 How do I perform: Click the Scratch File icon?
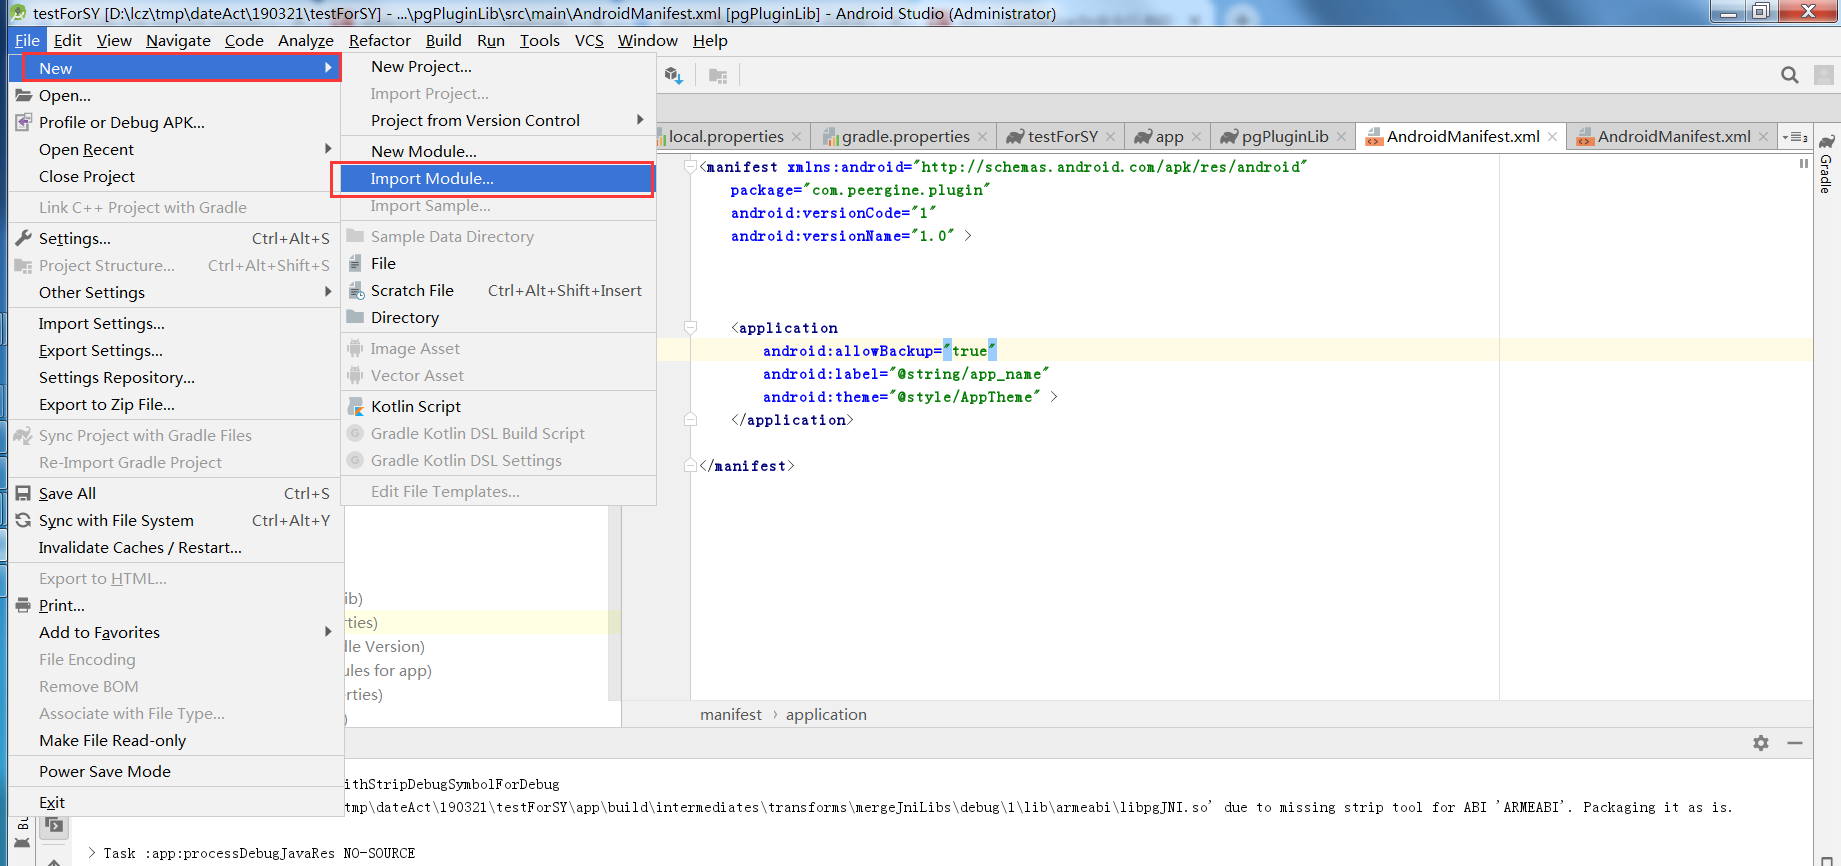(355, 290)
